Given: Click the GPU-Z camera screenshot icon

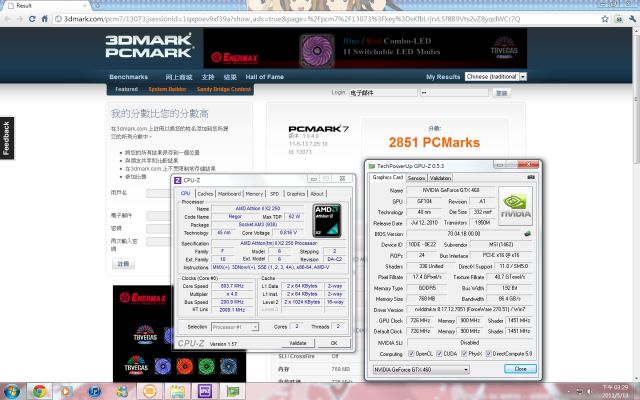Looking at the screenshot, I should point(531,178).
